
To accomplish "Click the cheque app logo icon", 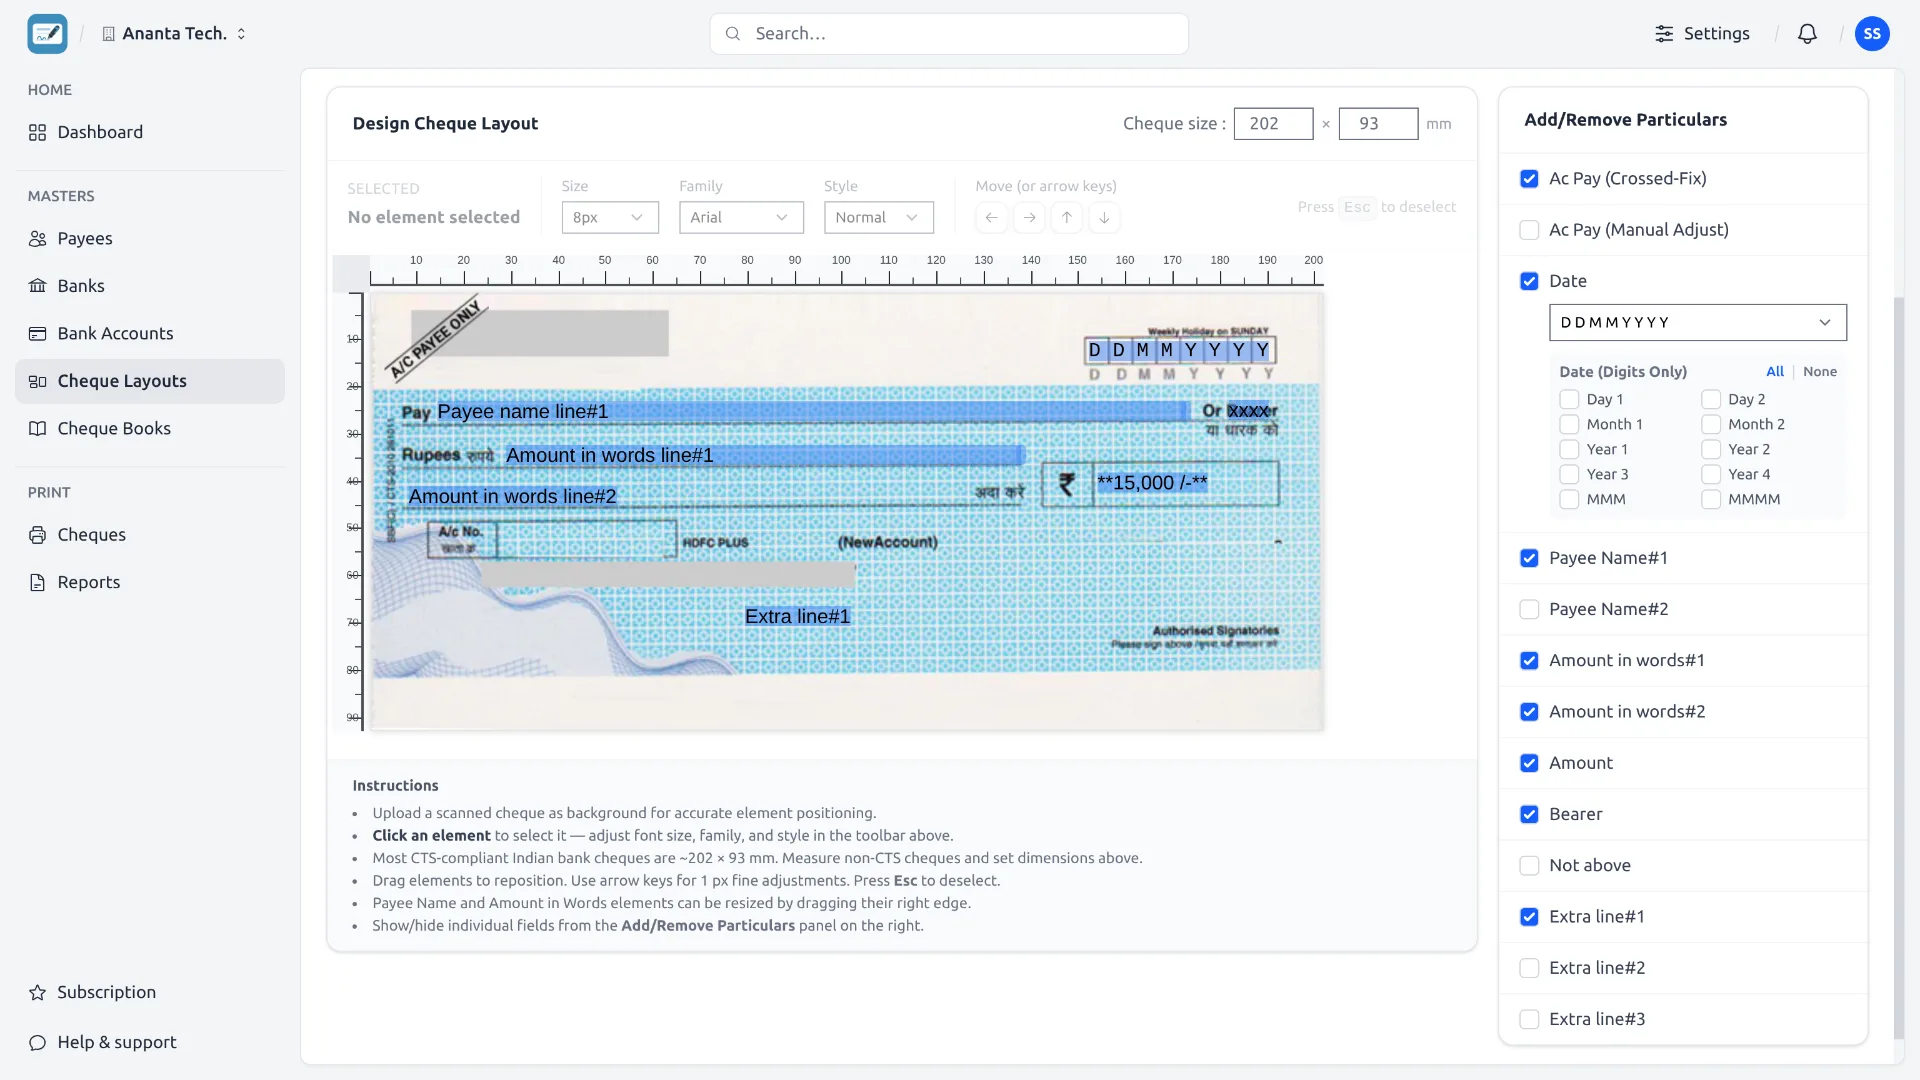I will pos(47,33).
